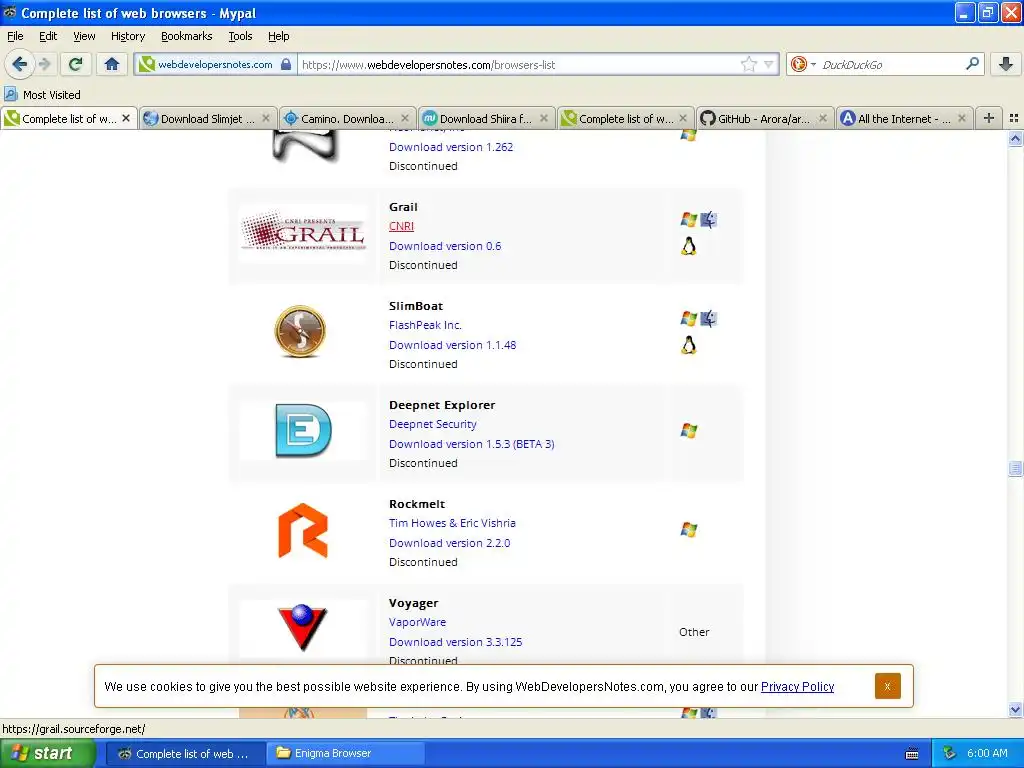Click Windows icon in SlimBoat row
The image size is (1024, 768).
(x=688, y=319)
